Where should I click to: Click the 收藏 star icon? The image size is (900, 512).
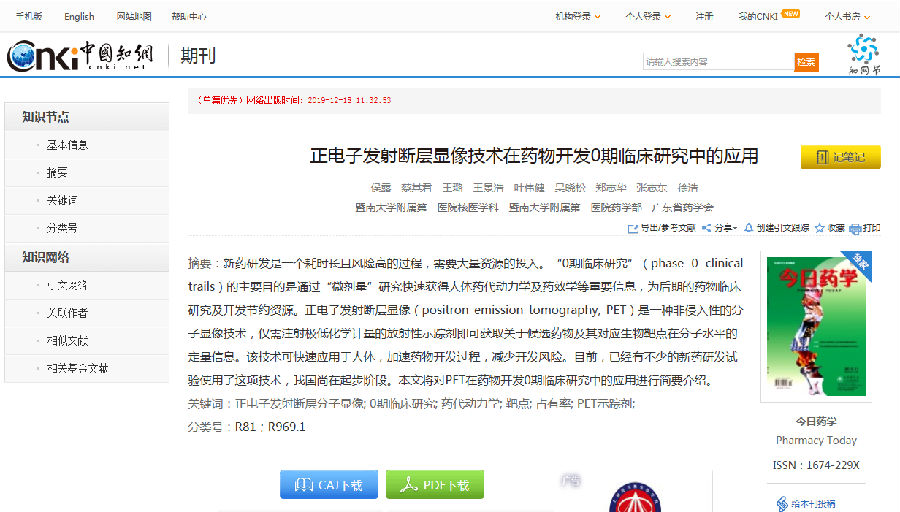(819, 228)
